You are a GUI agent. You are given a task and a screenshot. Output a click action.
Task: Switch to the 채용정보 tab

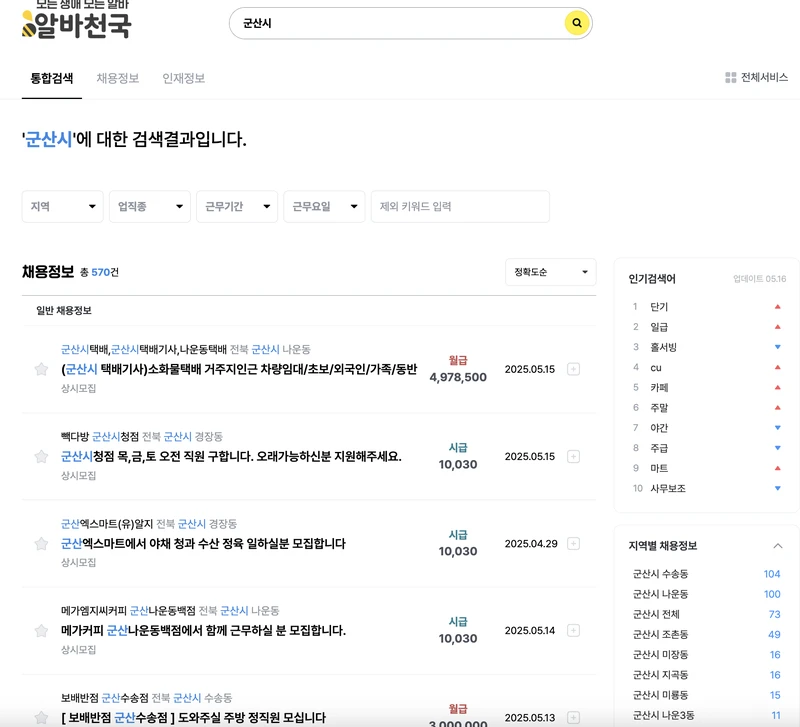pyautogui.click(x=118, y=78)
